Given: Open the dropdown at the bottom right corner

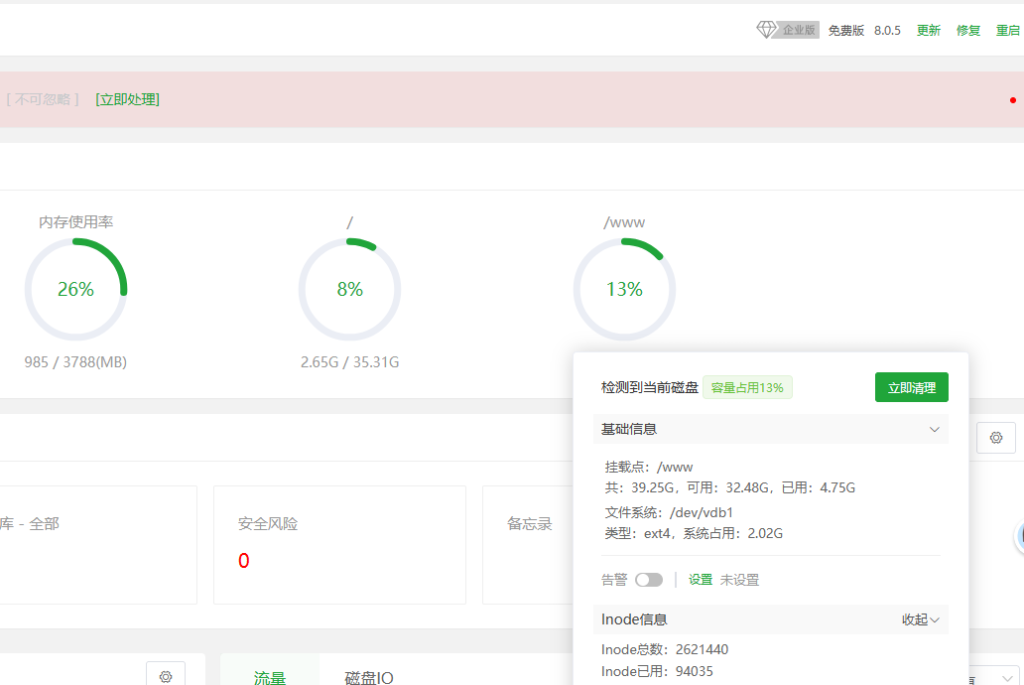Looking at the screenshot, I should click(997, 677).
